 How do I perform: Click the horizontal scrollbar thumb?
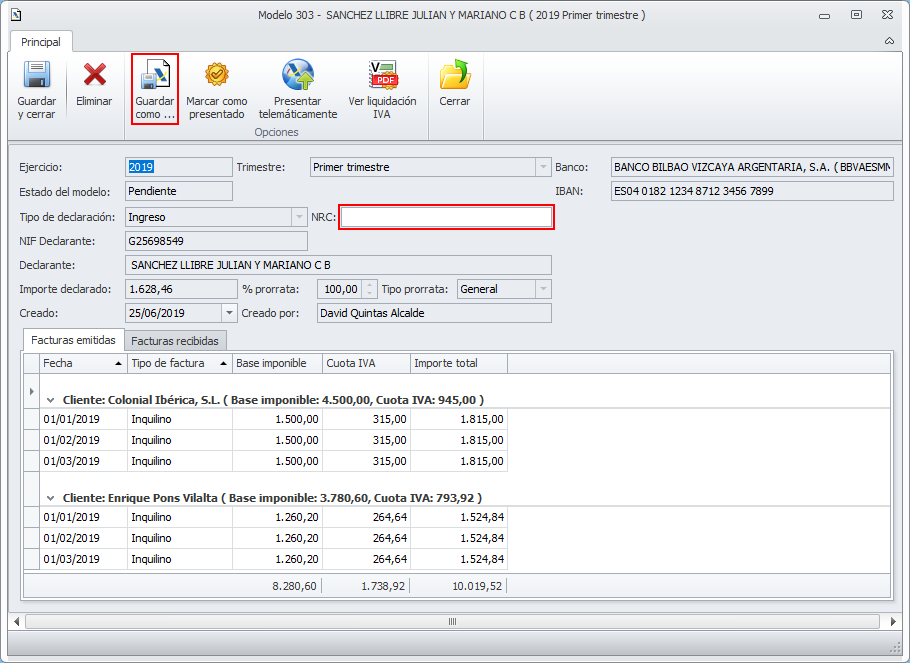[453, 622]
